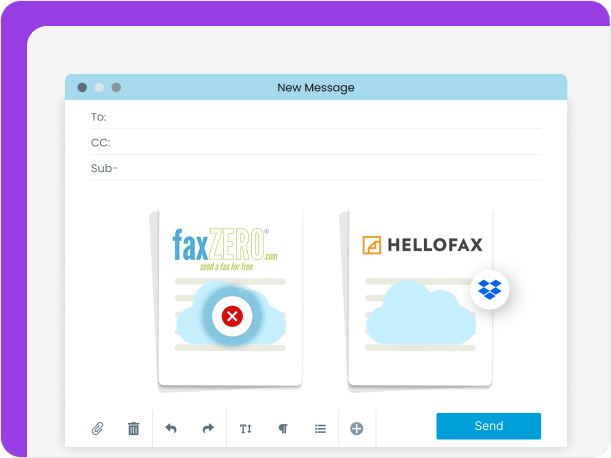Click the light middle window dot
The image size is (611, 458).
99,87
